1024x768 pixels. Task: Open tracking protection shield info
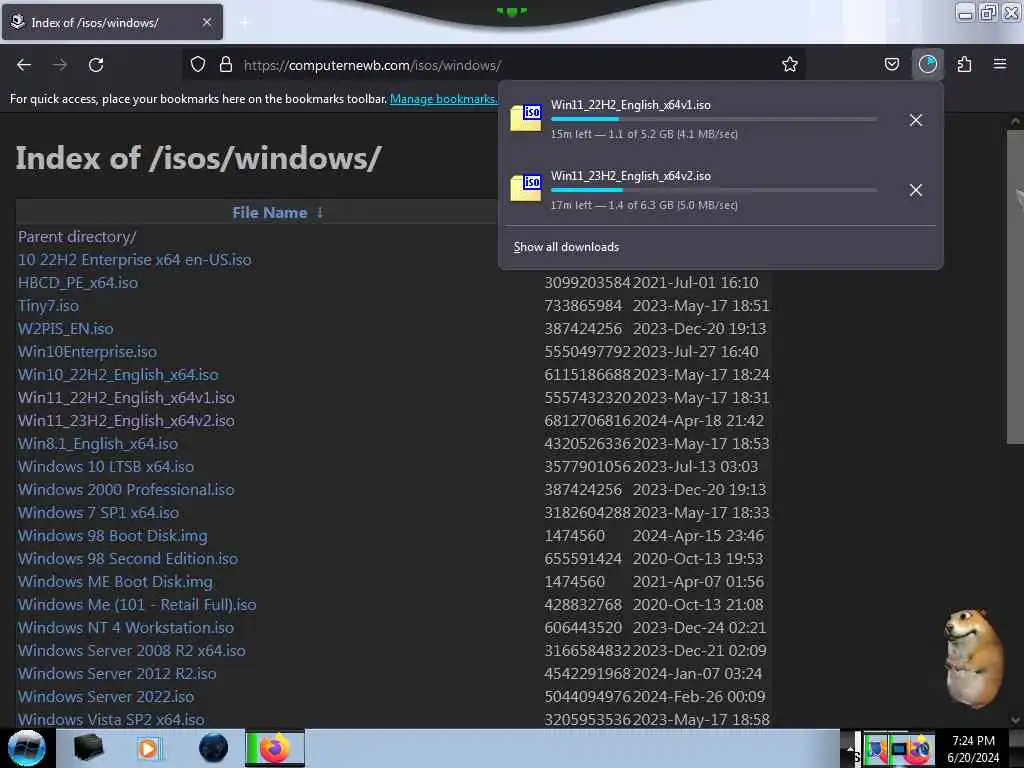(x=198, y=64)
